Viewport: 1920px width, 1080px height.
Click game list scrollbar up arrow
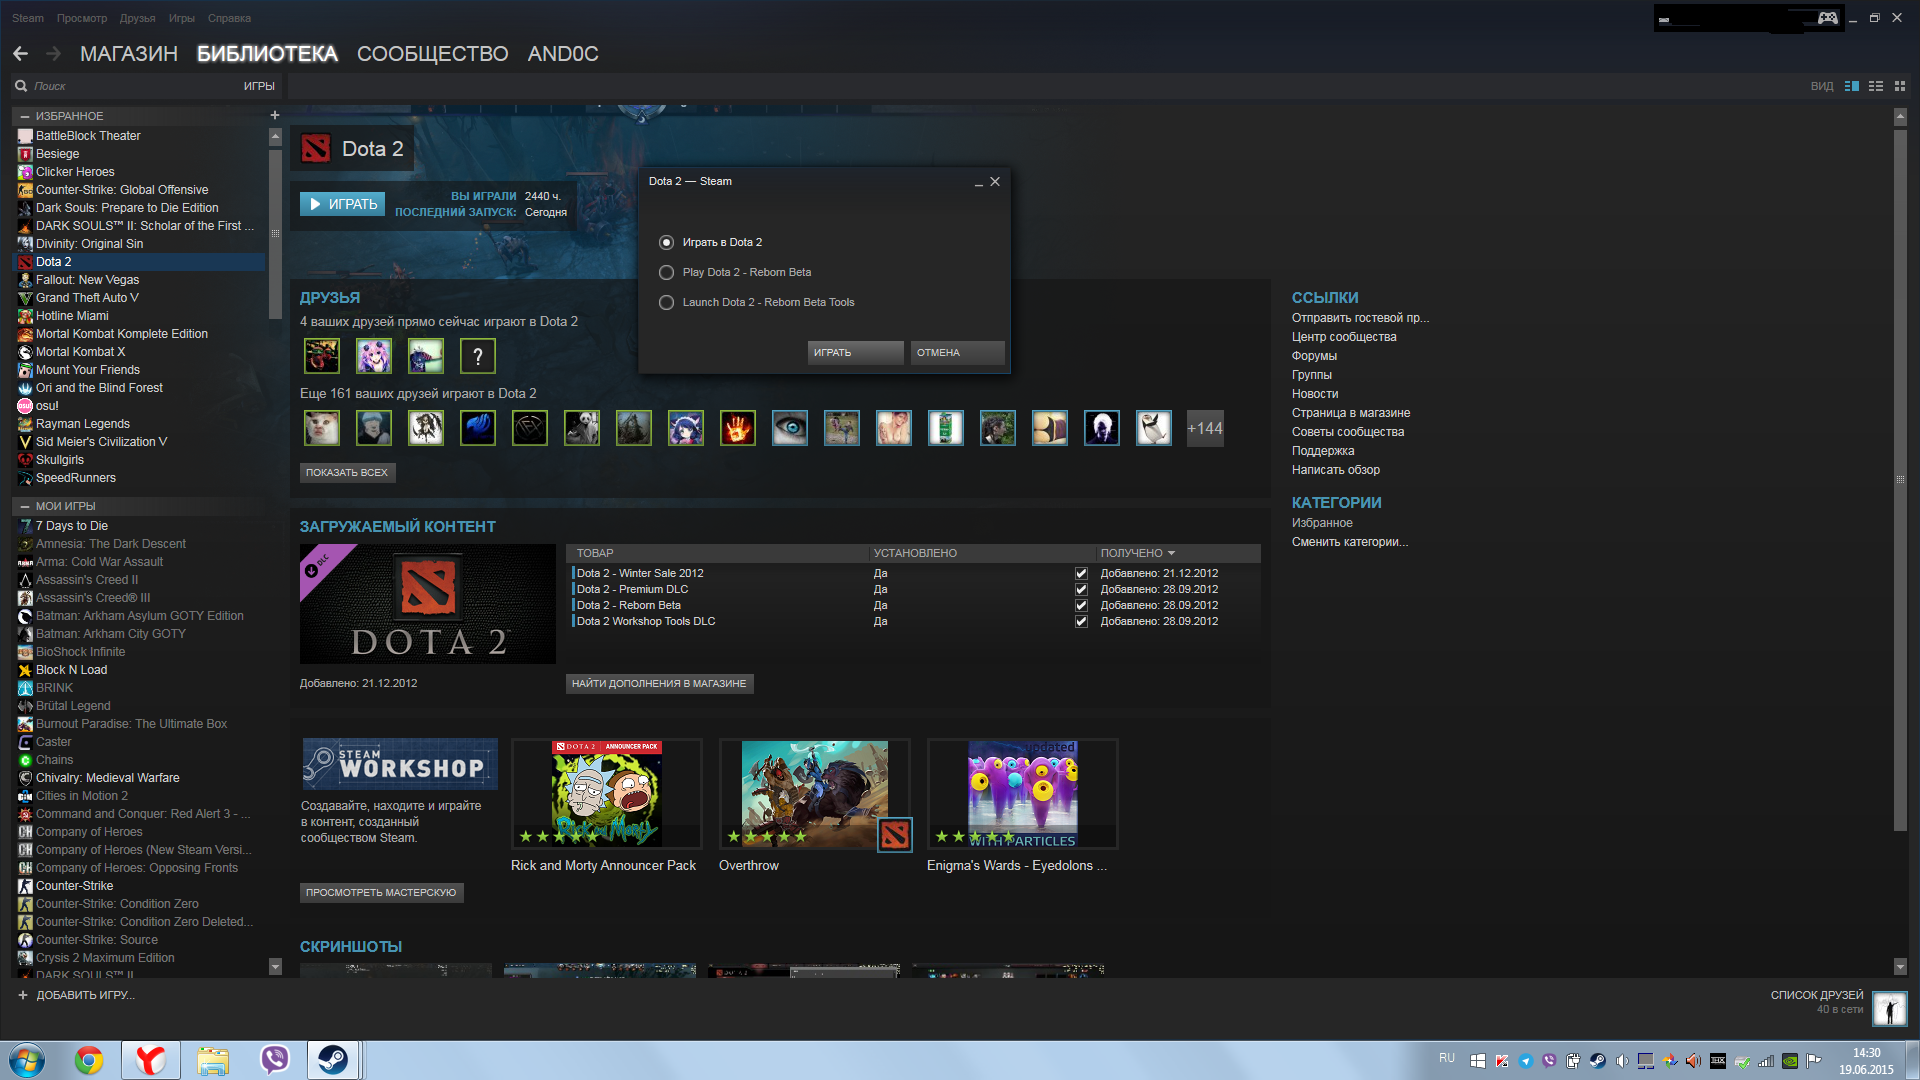(x=275, y=137)
